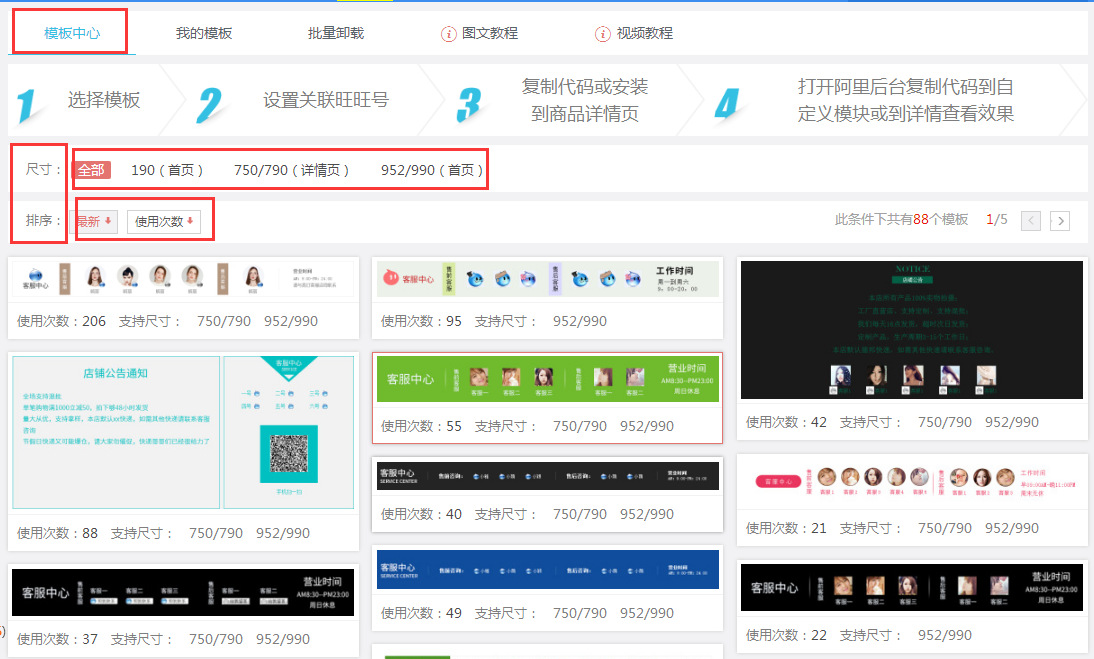Filter by size 190（首页）
The width and height of the screenshot is (1094, 659).
point(167,169)
